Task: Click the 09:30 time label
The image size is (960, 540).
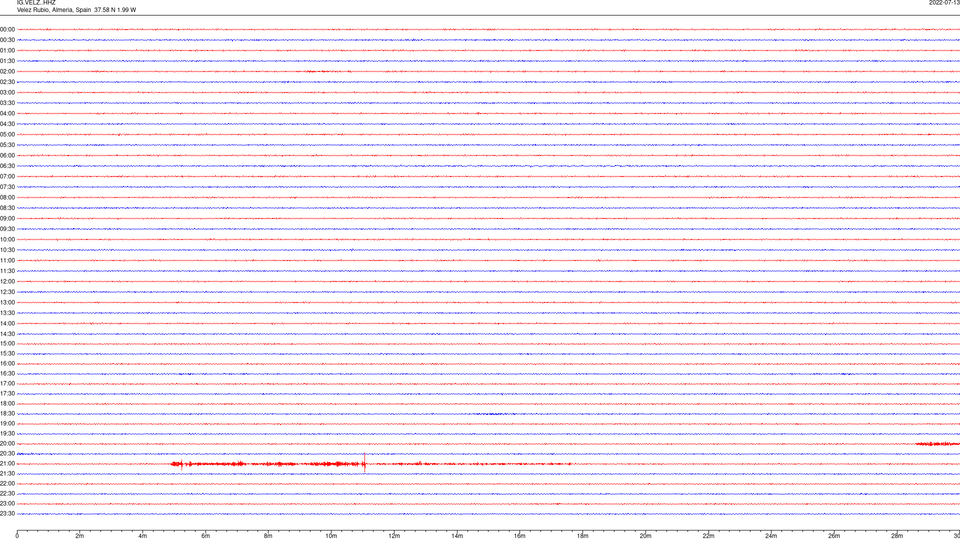Action: [7, 229]
